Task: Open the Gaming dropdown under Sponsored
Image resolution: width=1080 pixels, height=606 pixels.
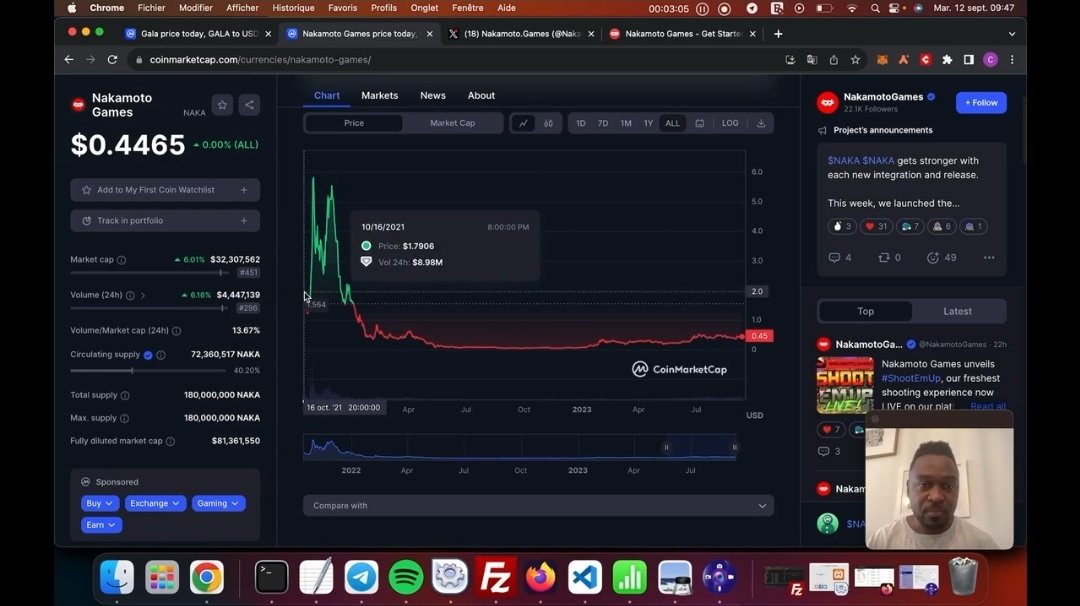Action: (218, 503)
